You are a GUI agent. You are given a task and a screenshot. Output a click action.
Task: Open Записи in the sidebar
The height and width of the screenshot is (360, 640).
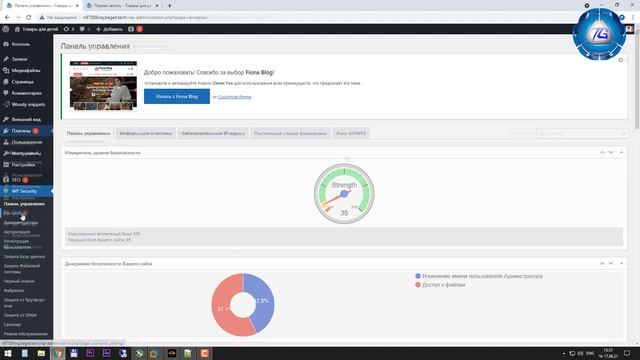[19, 59]
